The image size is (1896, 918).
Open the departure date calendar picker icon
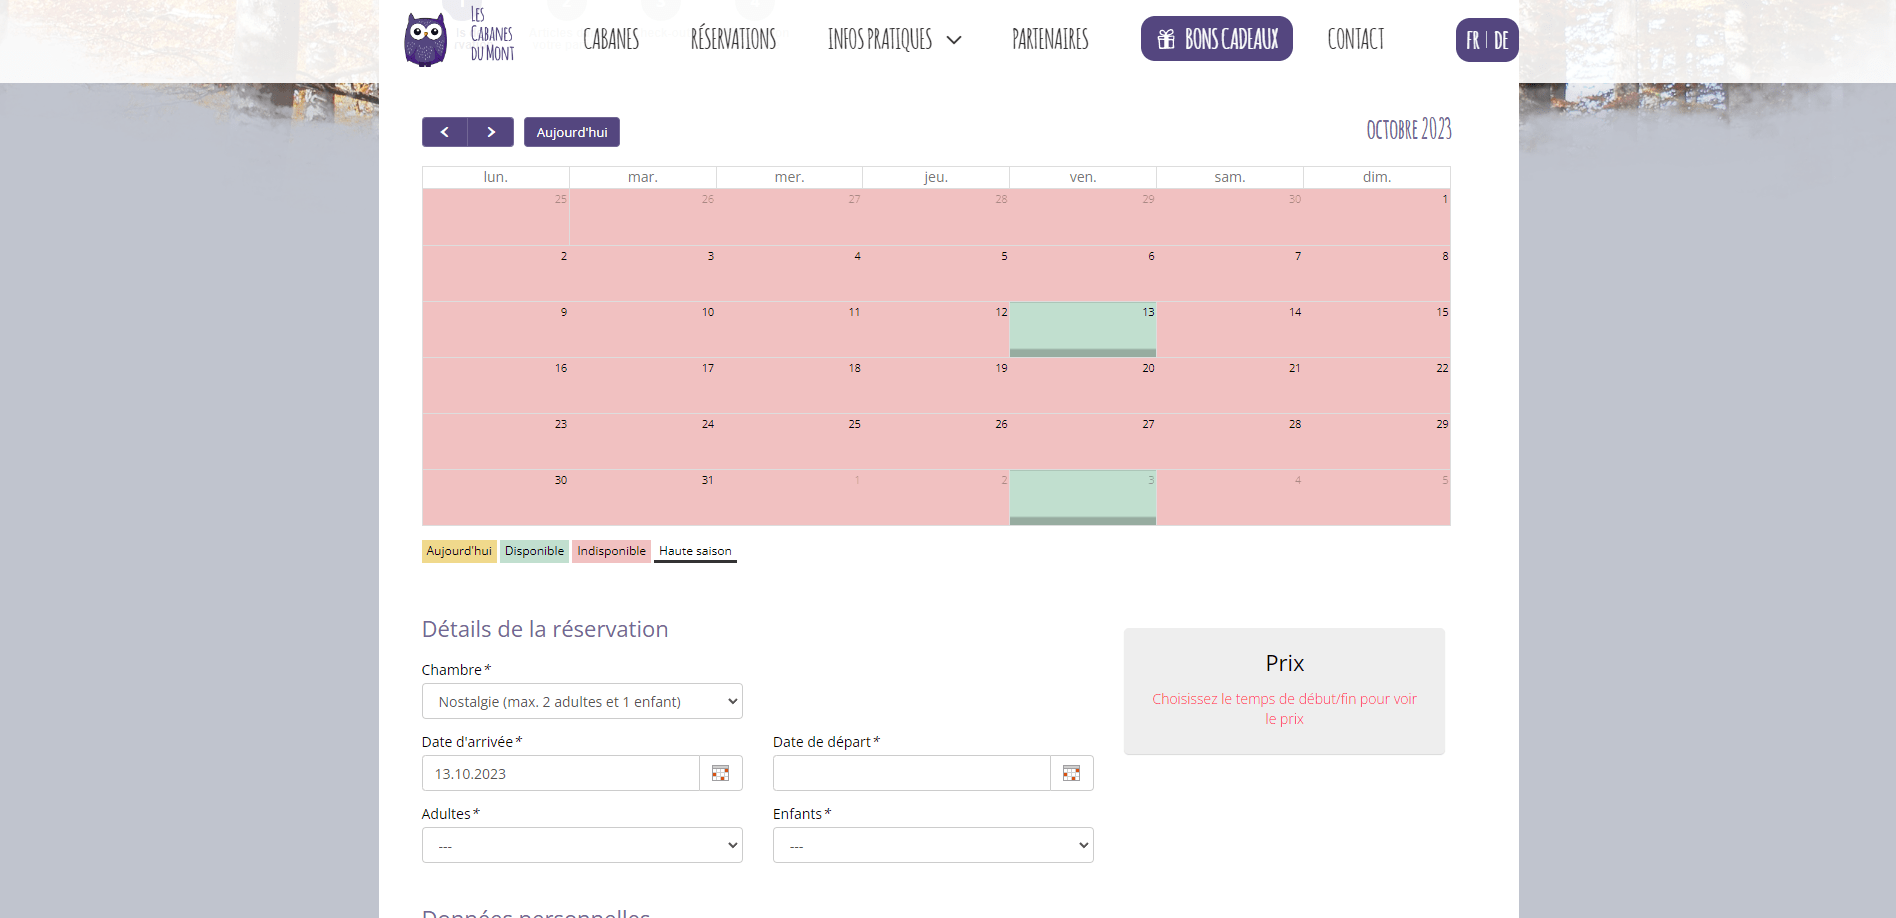[x=1071, y=773]
